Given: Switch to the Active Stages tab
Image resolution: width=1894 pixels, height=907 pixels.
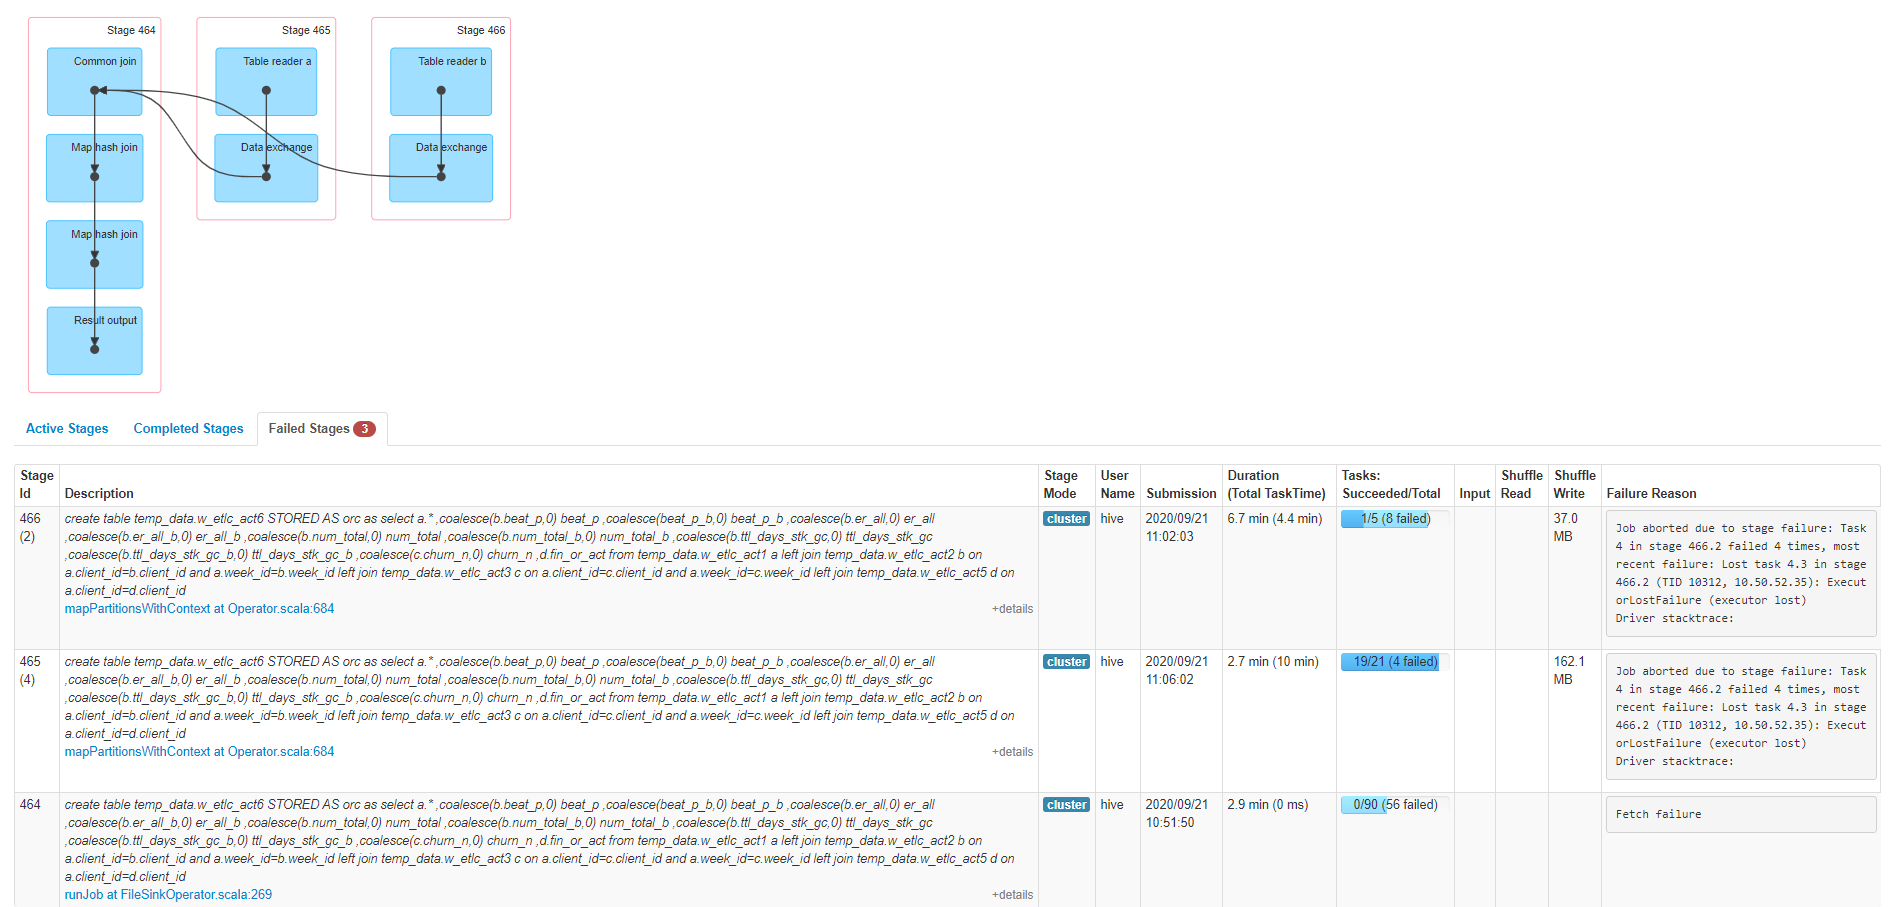Looking at the screenshot, I should coord(67,428).
